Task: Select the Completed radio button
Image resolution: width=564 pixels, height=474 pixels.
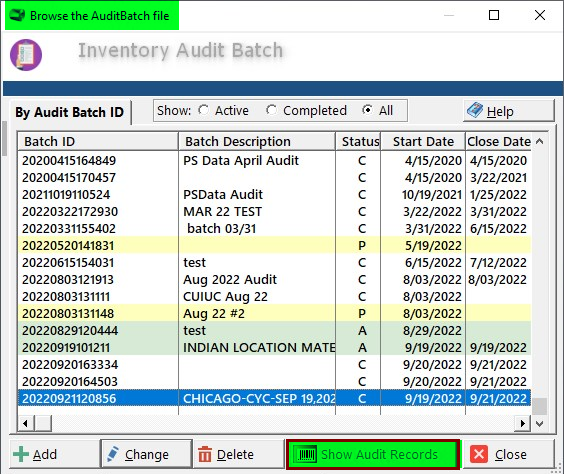Action: tap(271, 110)
